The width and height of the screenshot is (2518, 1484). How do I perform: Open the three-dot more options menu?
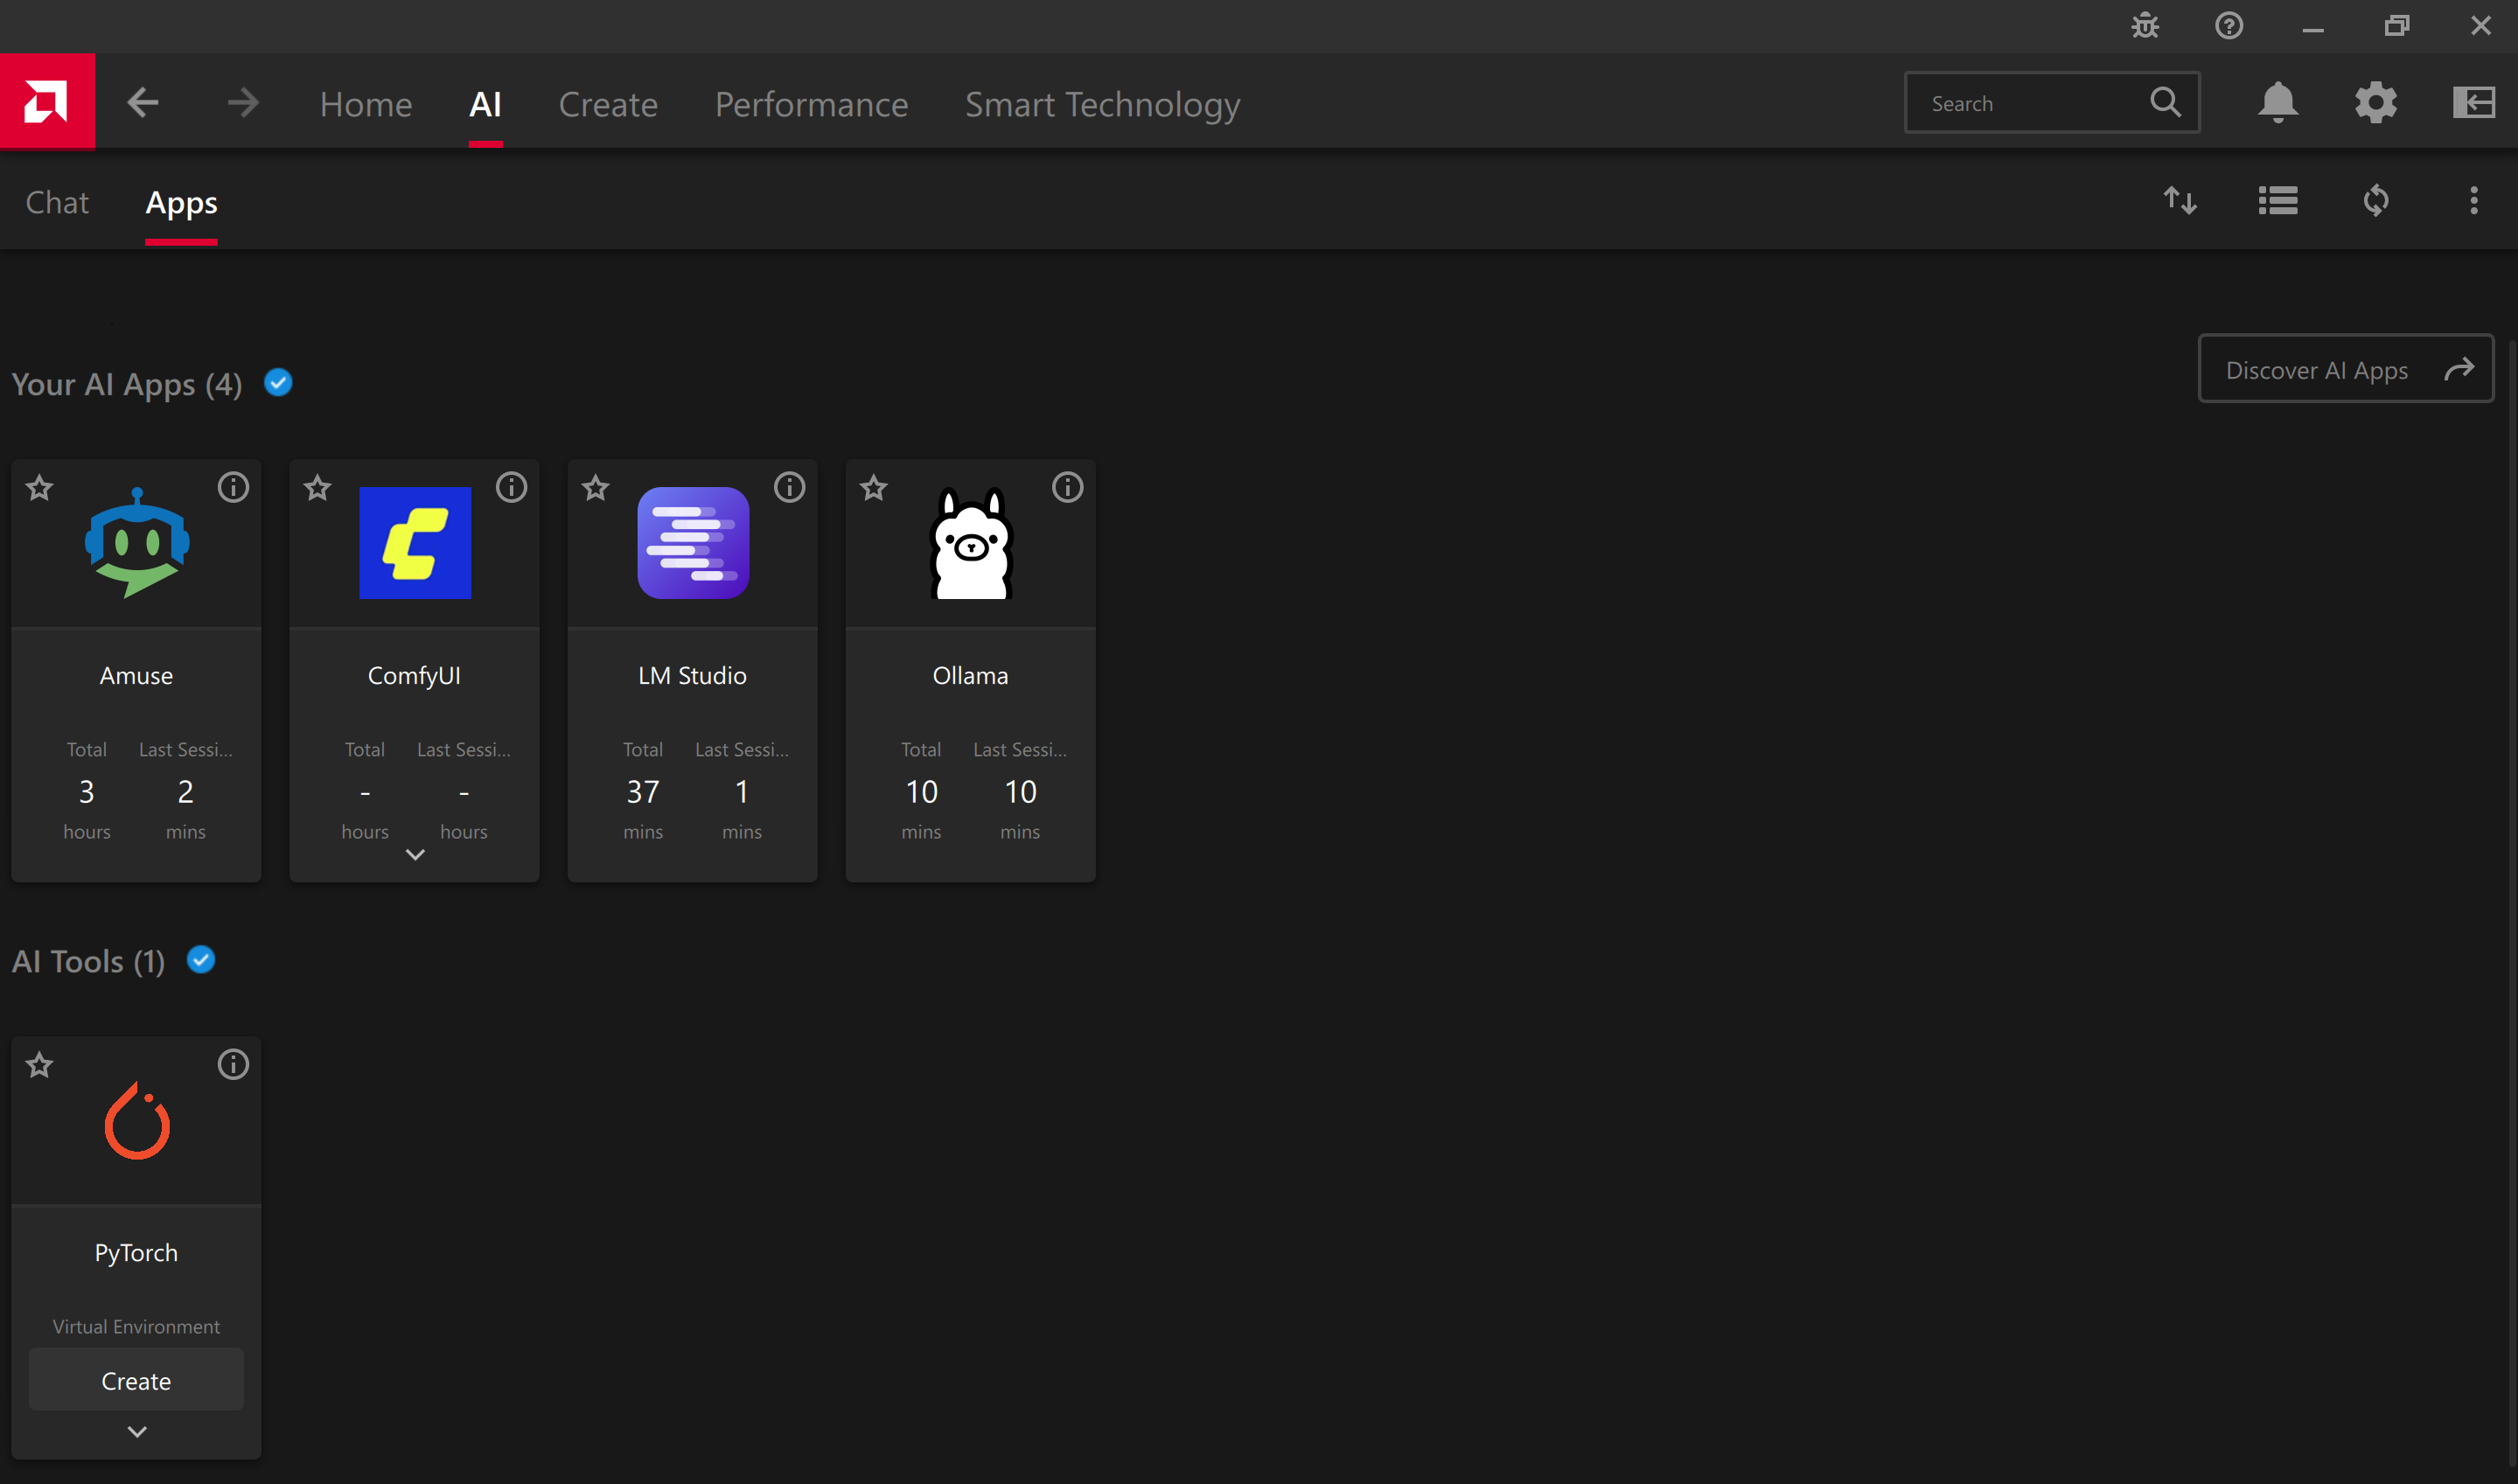pyautogui.click(x=2473, y=201)
